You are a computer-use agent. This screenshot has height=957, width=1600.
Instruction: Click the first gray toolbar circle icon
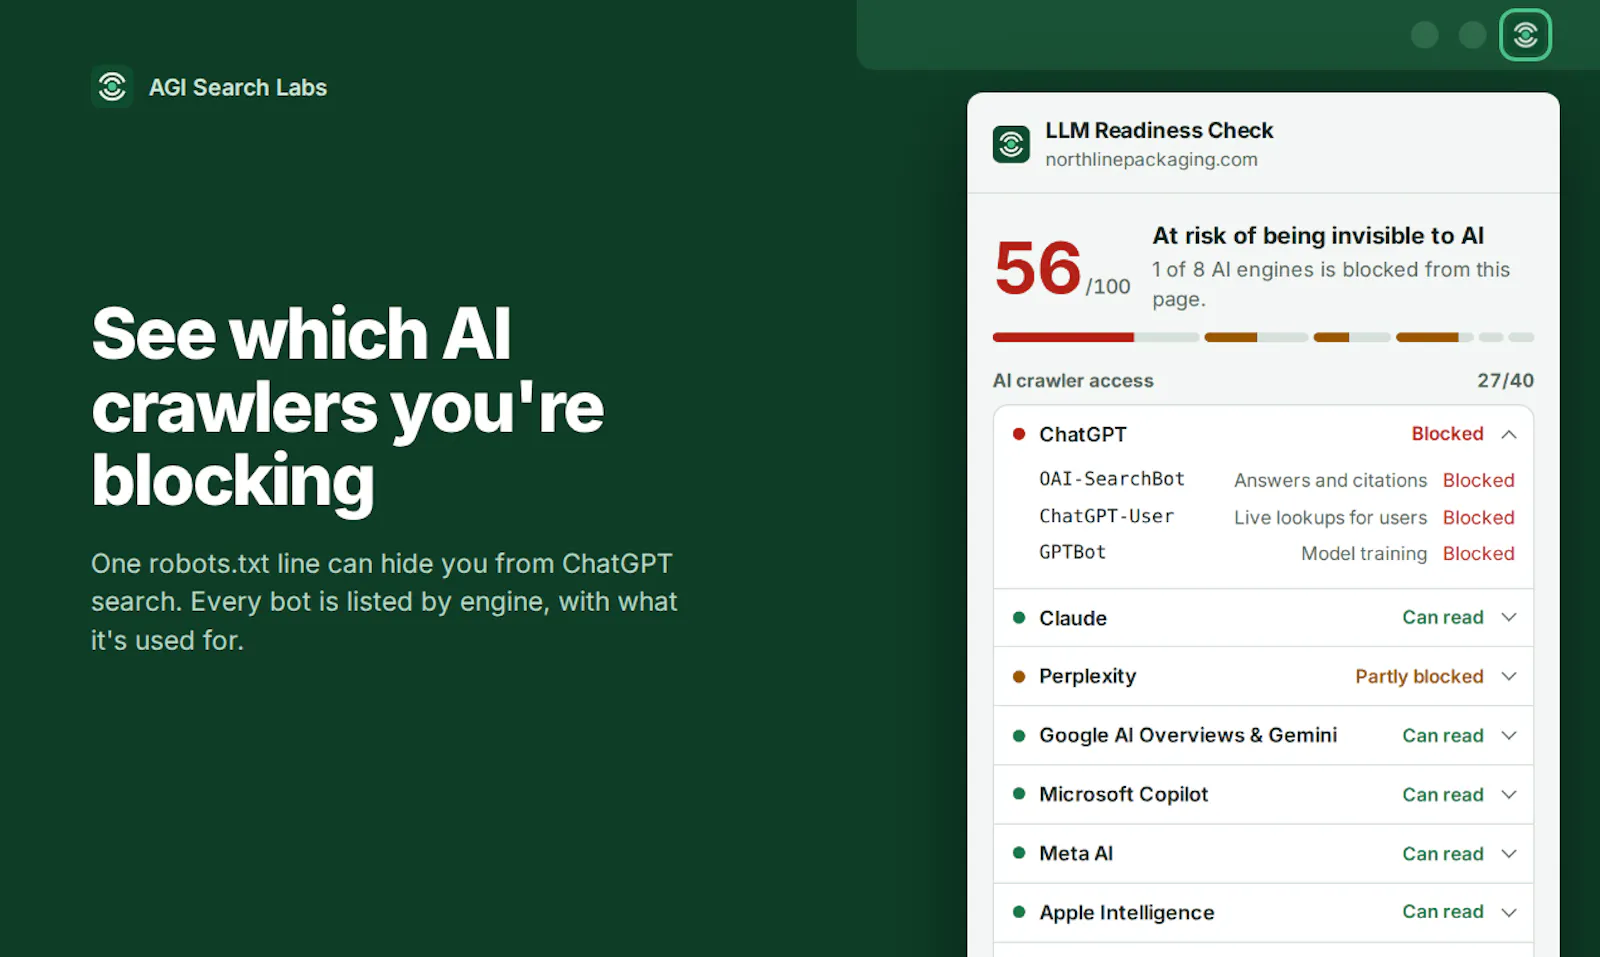(x=1424, y=35)
